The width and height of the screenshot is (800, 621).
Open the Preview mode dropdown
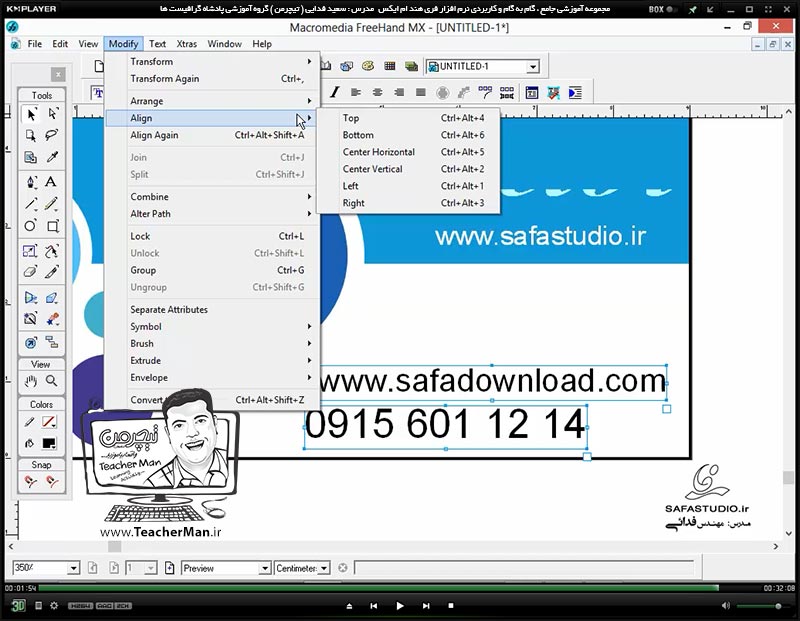pyautogui.click(x=264, y=568)
